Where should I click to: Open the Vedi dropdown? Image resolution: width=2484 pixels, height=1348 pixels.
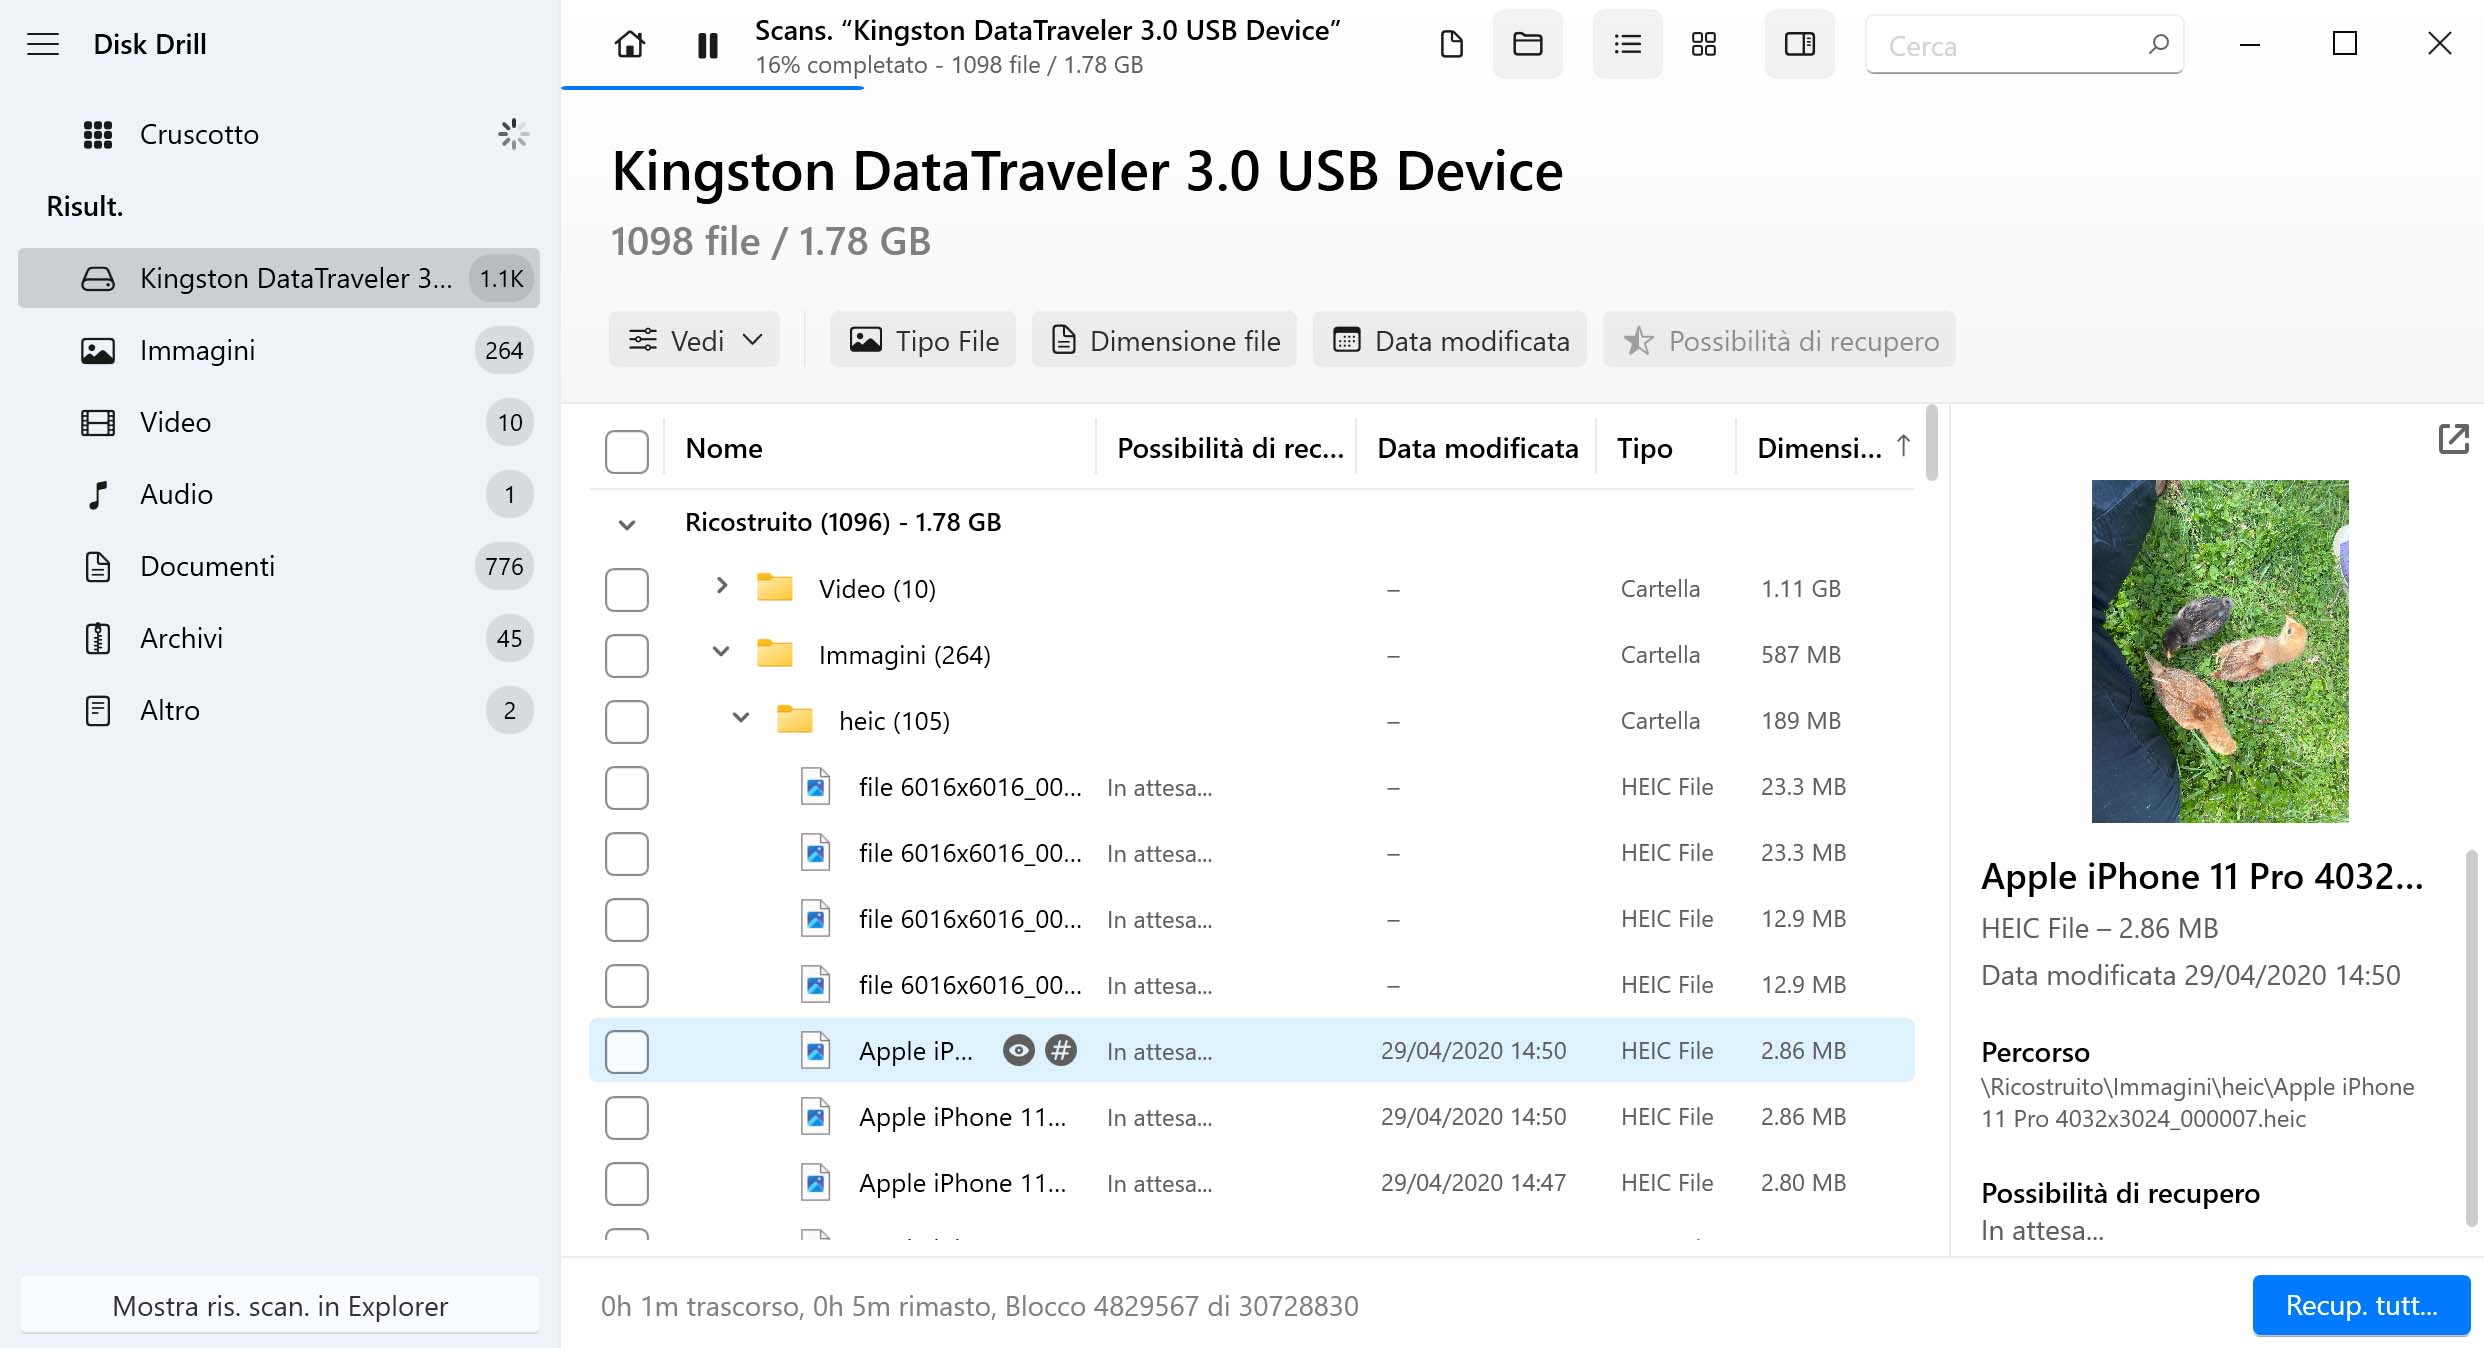(694, 340)
